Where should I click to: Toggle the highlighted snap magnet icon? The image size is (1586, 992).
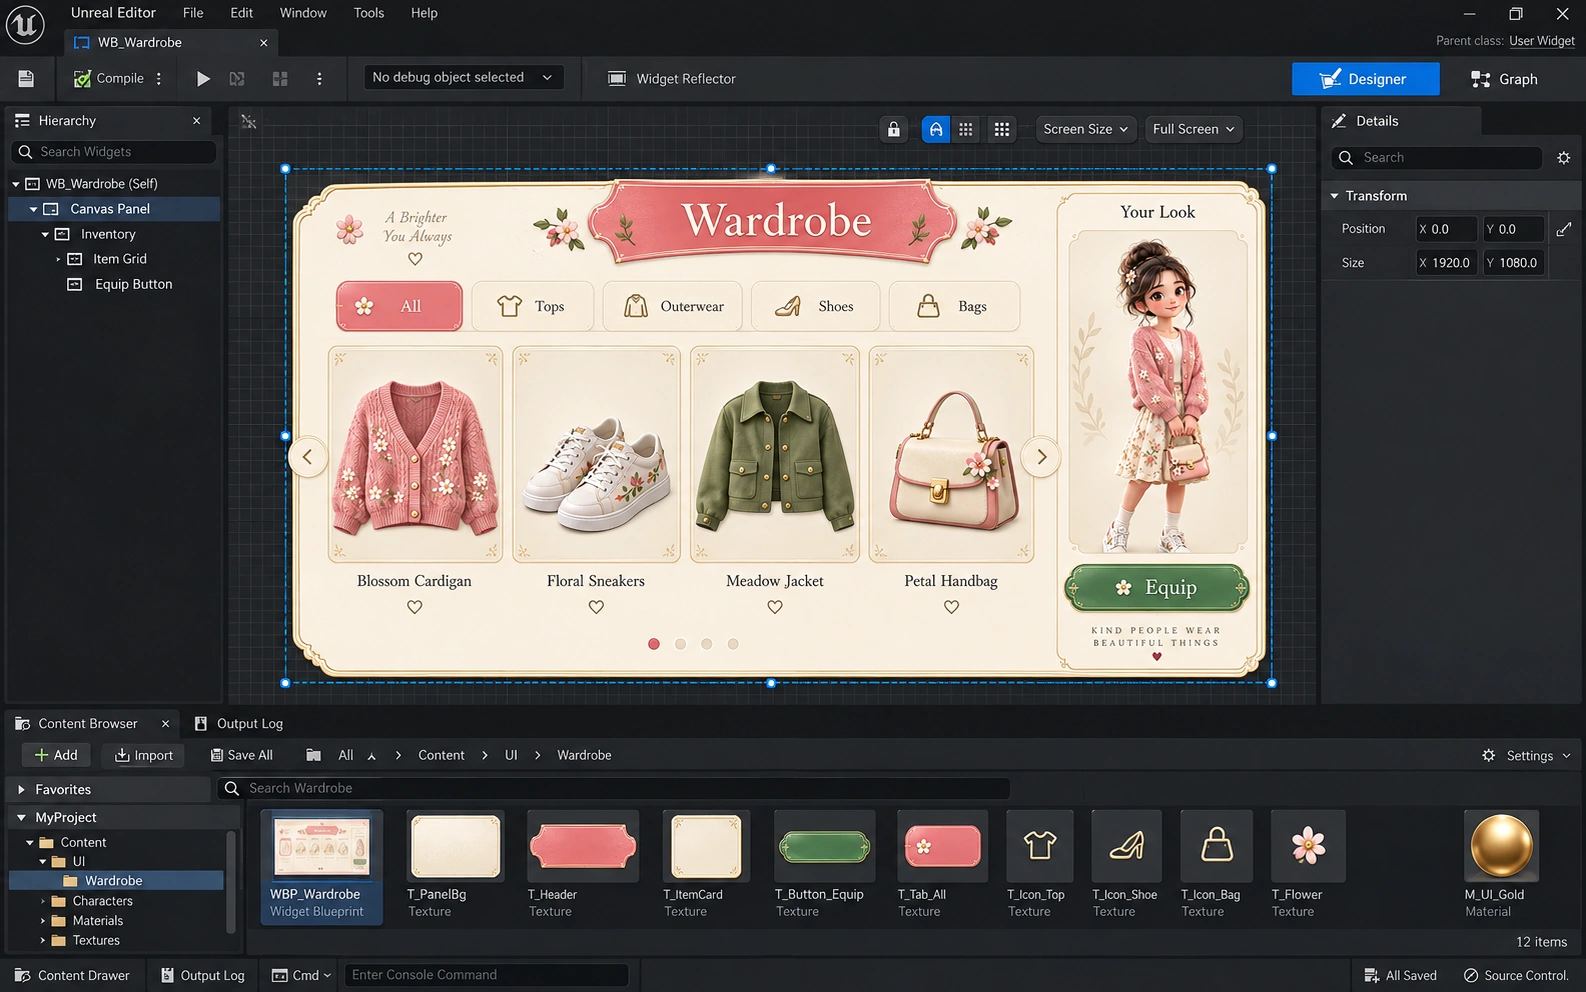pyautogui.click(x=936, y=129)
